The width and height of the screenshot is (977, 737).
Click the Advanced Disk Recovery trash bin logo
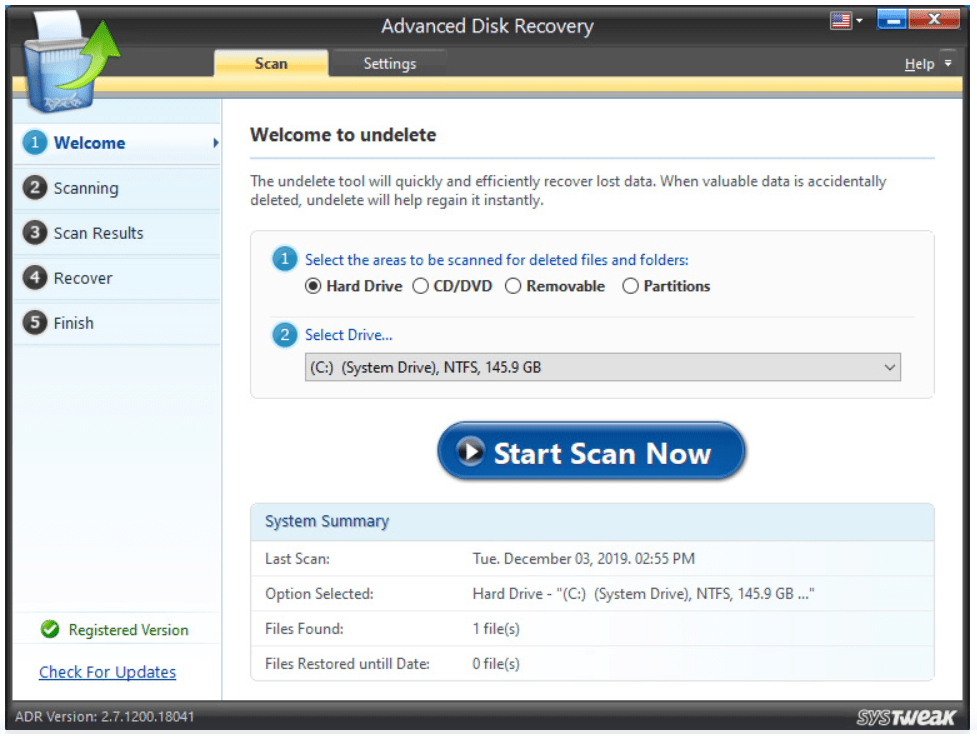[x=70, y=64]
